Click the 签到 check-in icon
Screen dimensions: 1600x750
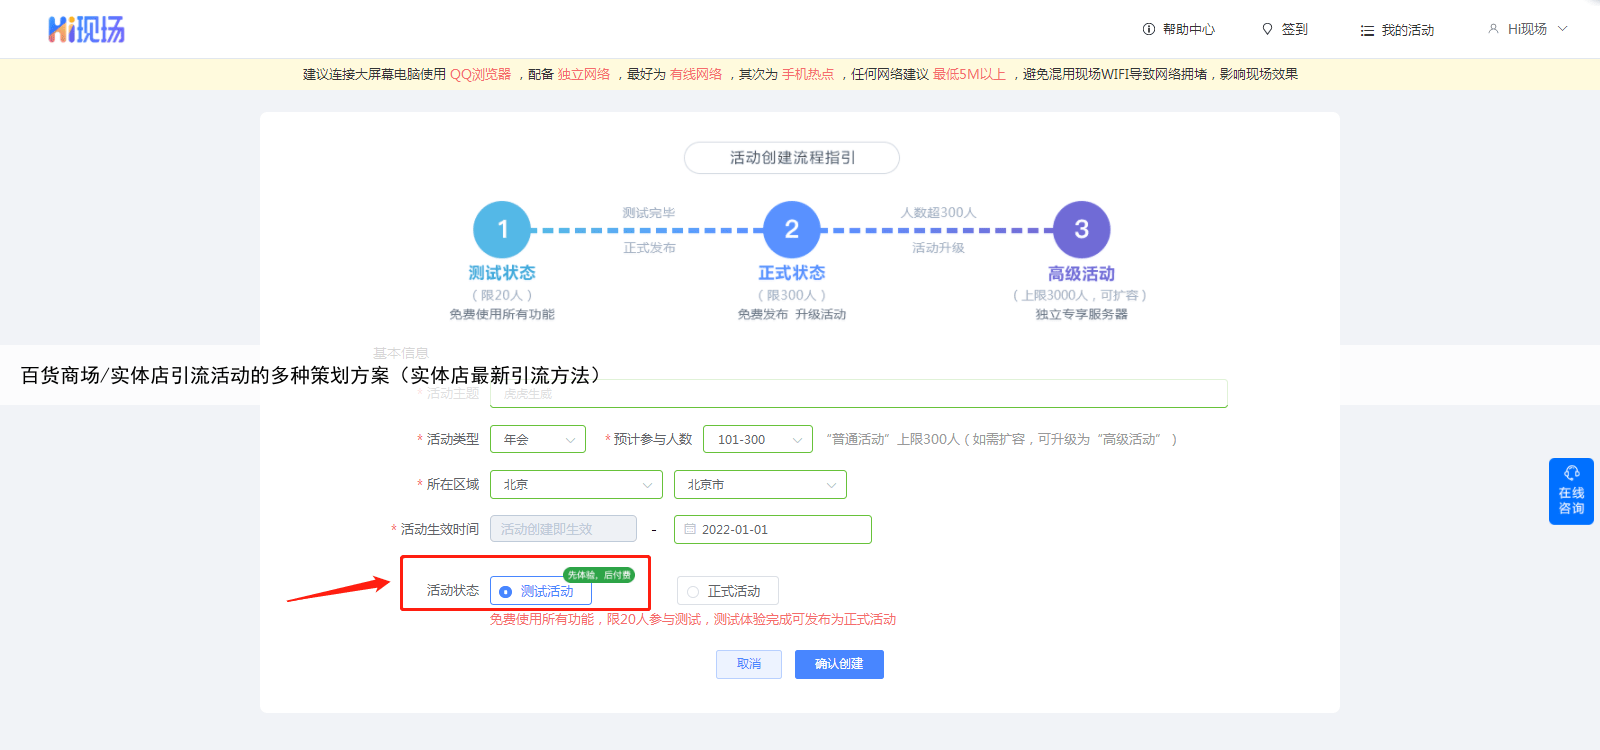click(x=1267, y=30)
